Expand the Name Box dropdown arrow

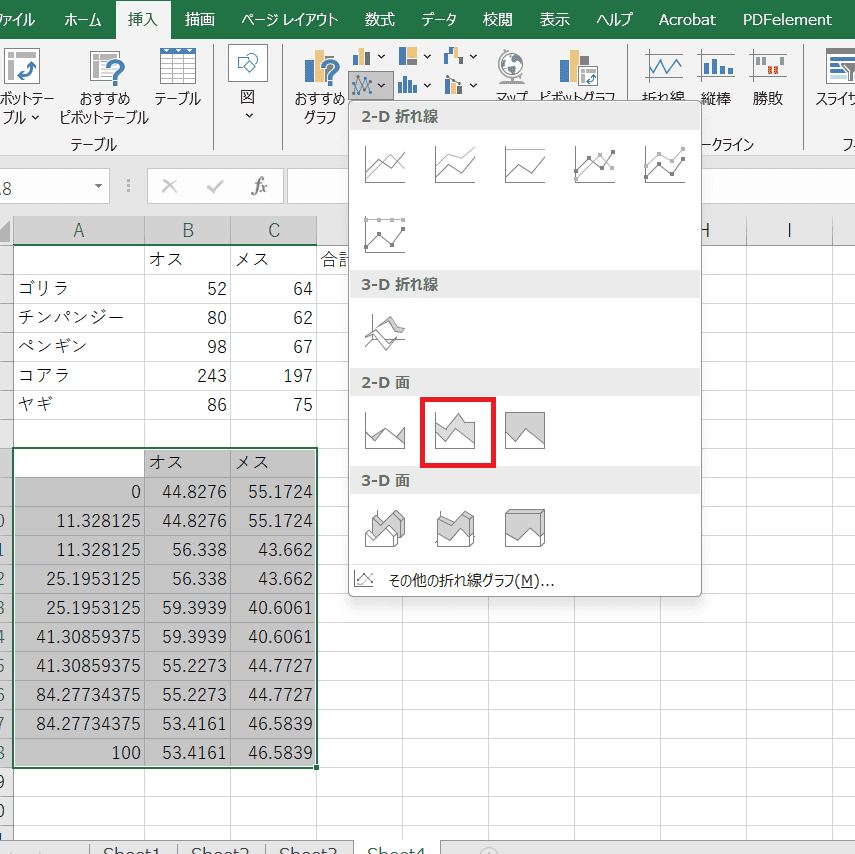coord(98,187)
